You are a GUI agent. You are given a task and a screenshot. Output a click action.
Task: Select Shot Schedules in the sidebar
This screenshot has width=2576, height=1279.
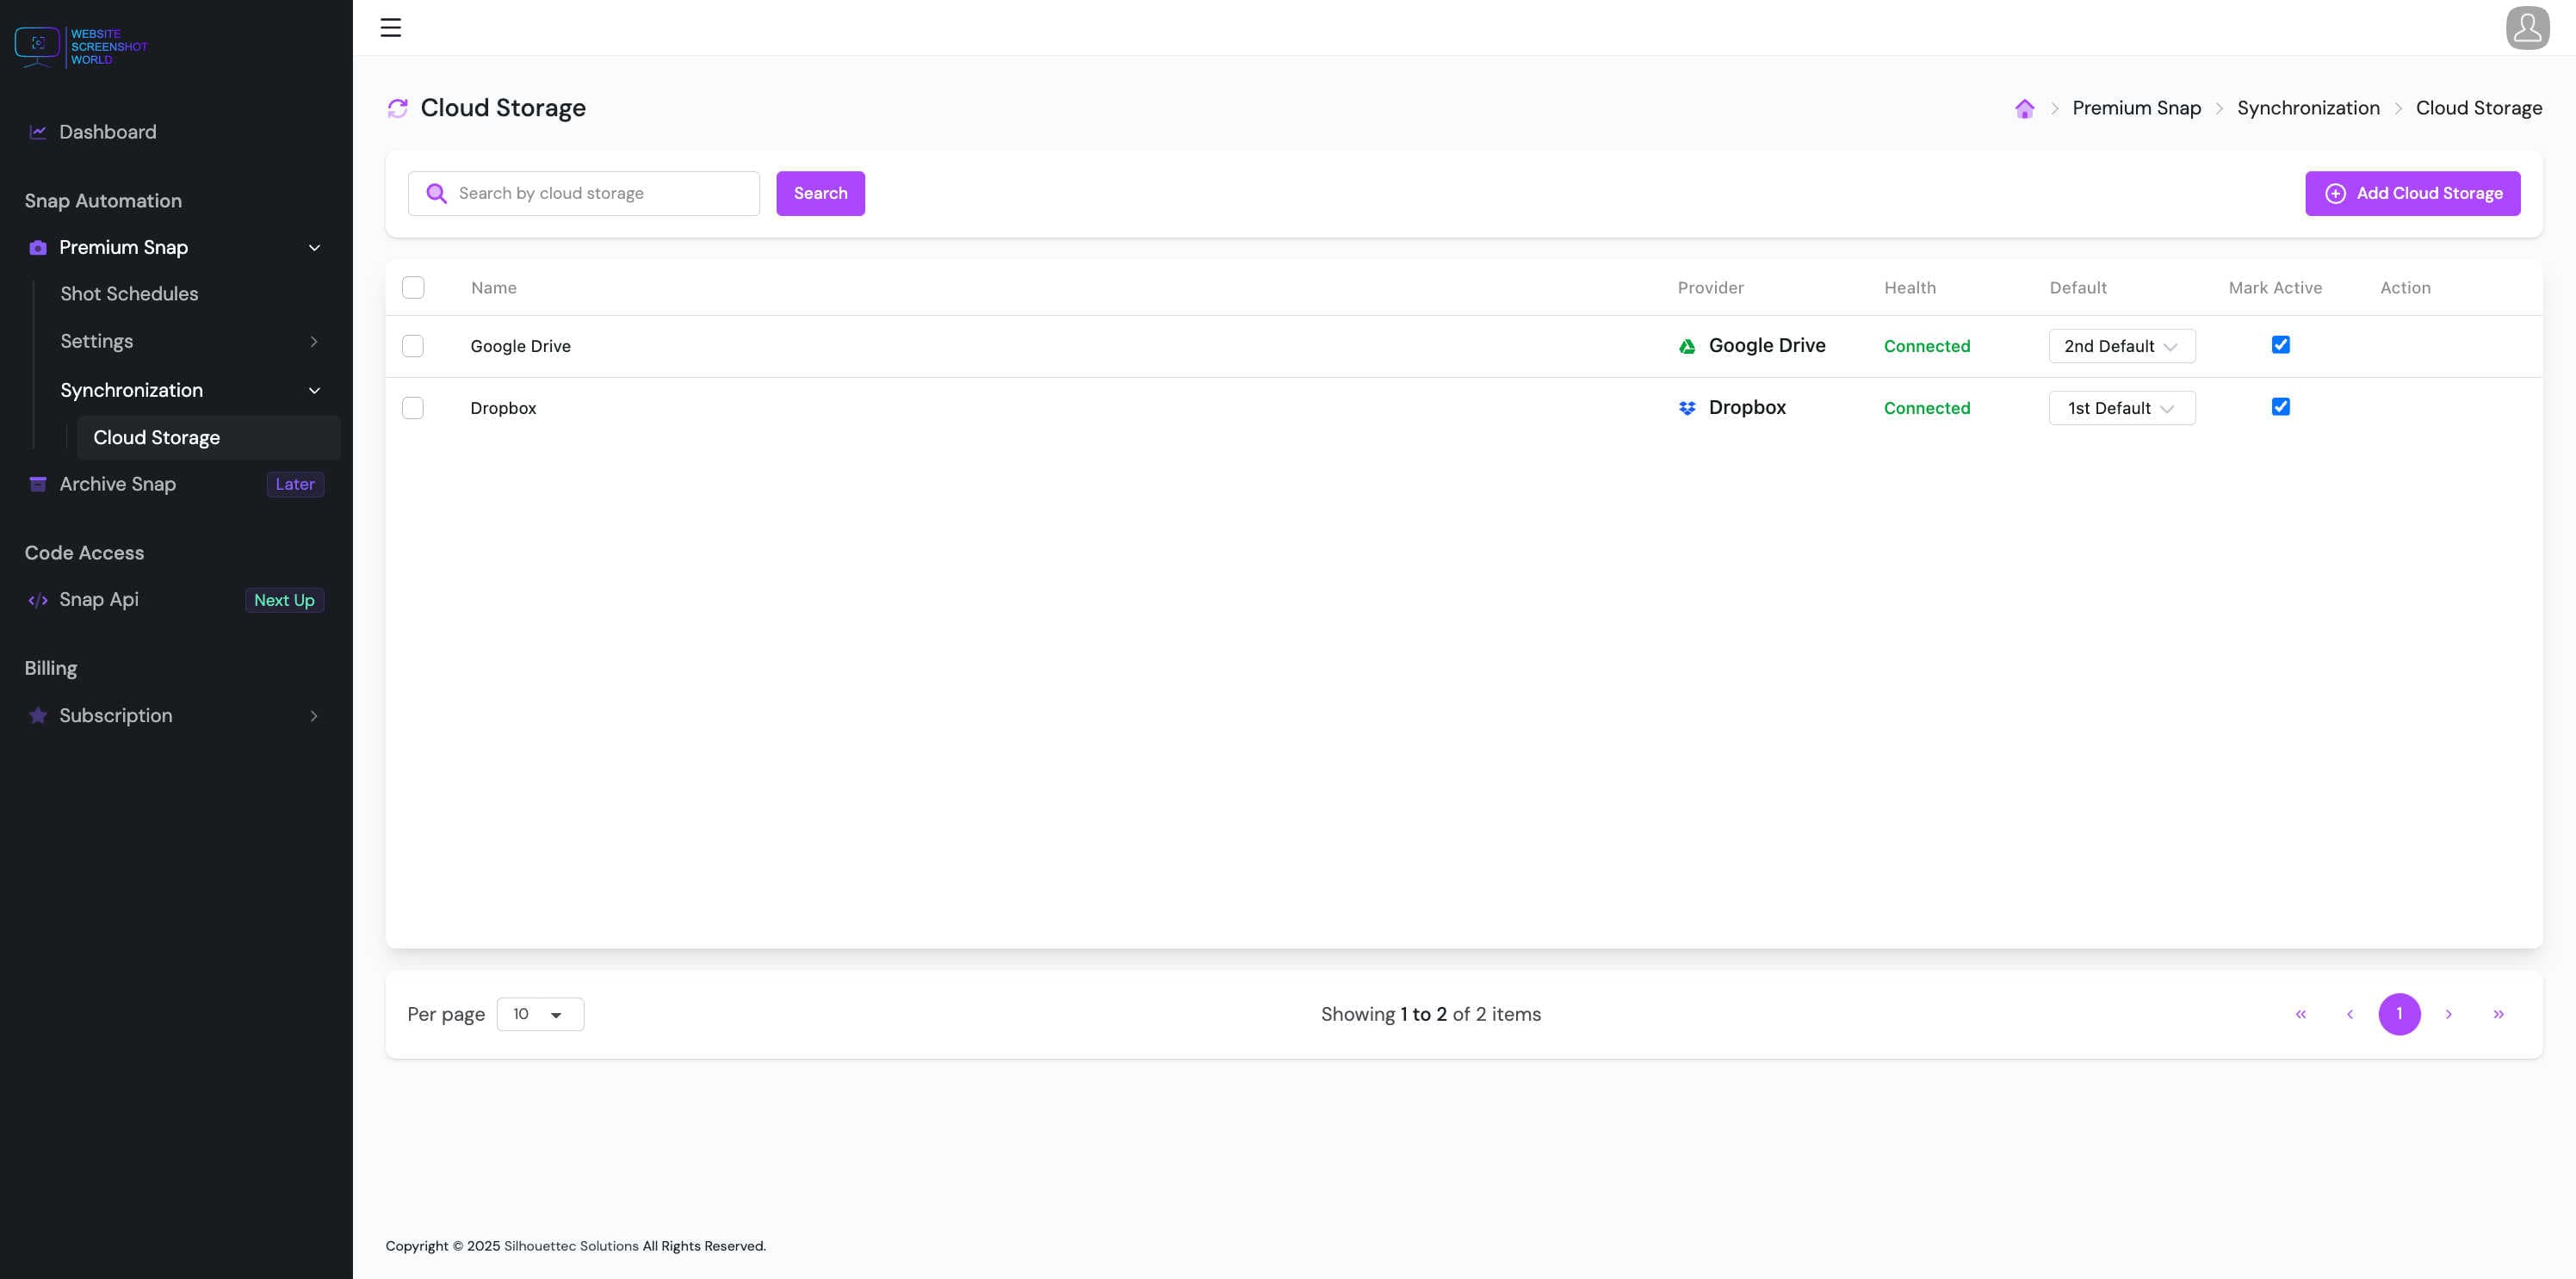128,293
